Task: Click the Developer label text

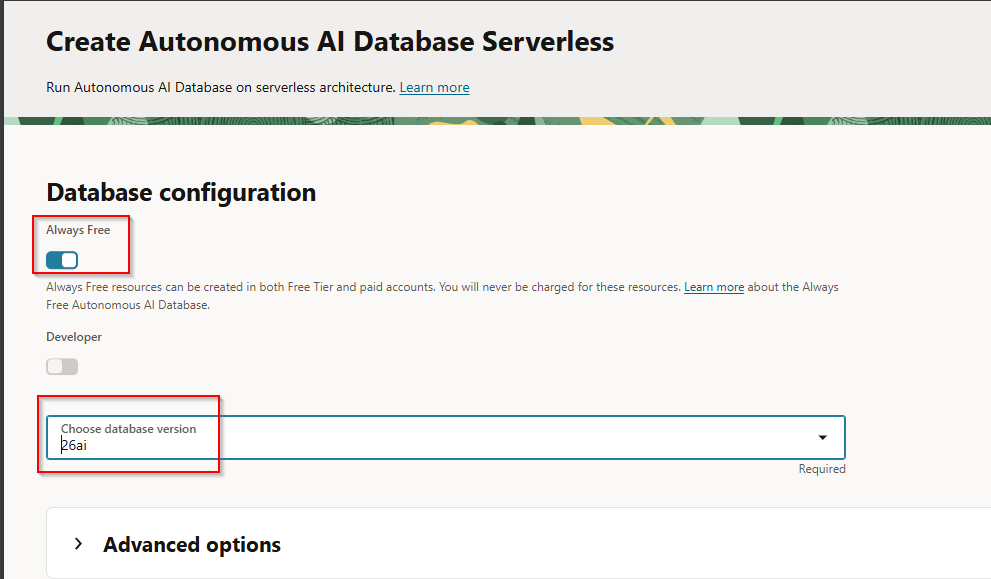Action: tap(74, 337)
